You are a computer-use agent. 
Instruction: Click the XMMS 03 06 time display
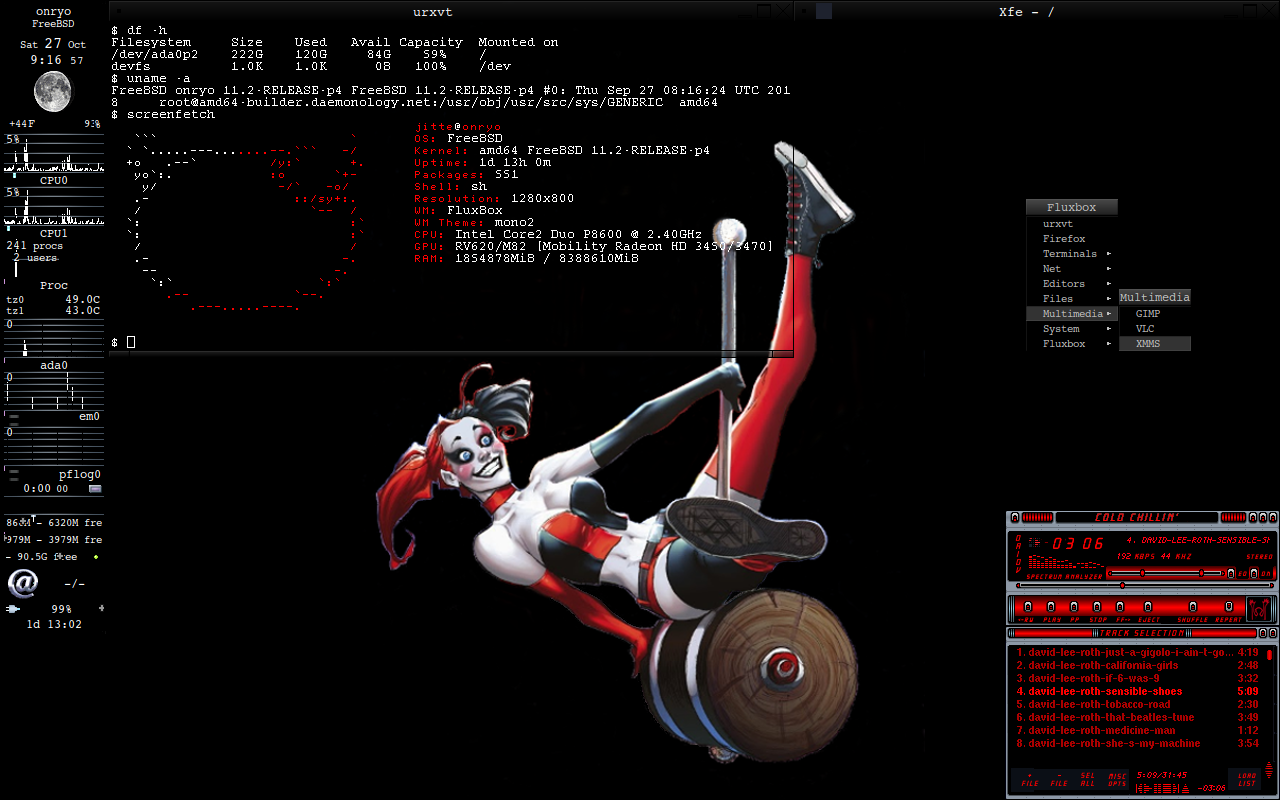[x=1077, y=544]
